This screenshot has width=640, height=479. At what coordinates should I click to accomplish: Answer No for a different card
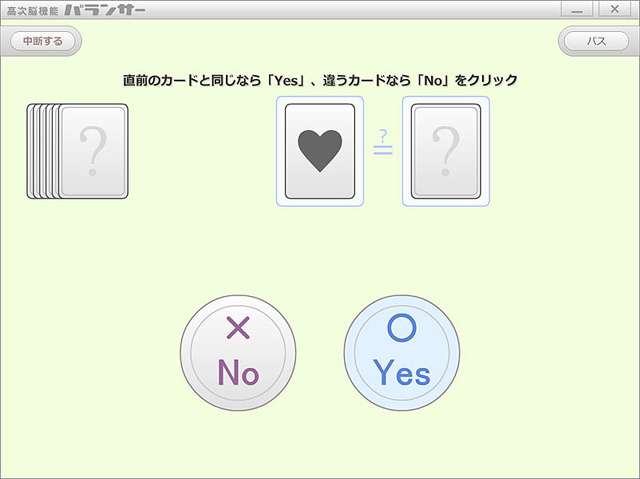pos(238,353)
